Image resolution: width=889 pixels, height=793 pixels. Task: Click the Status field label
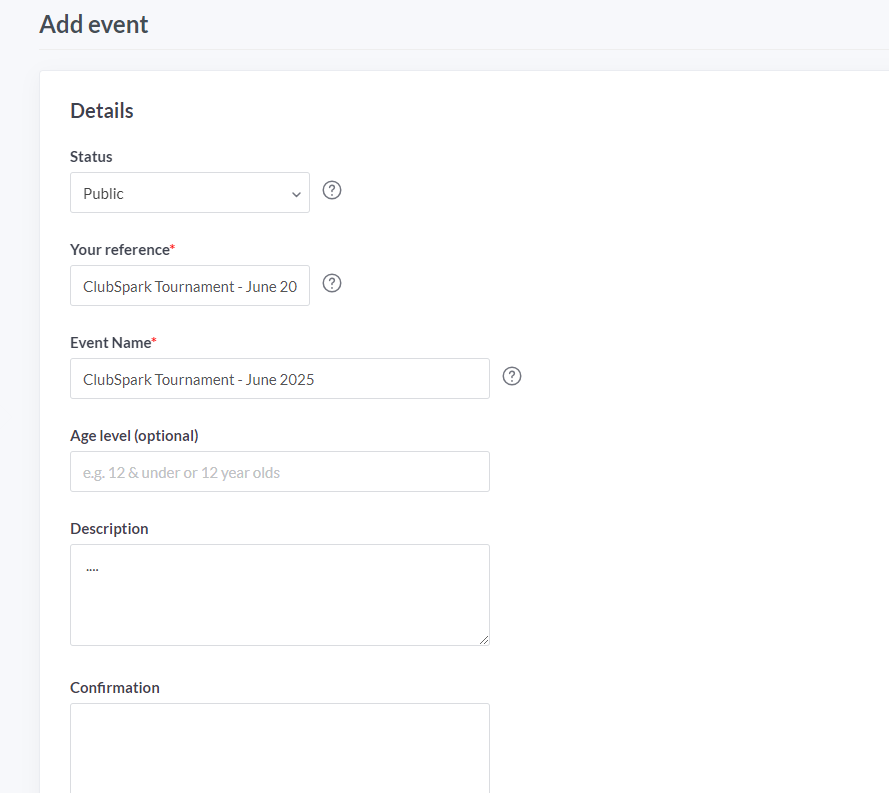(x=91, y=157)
